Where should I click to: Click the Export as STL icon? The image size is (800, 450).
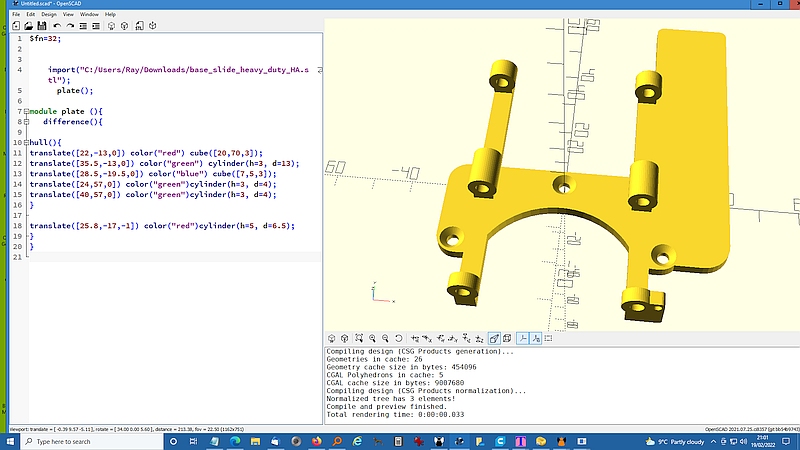pyautogui.click(x=141, y=25)
